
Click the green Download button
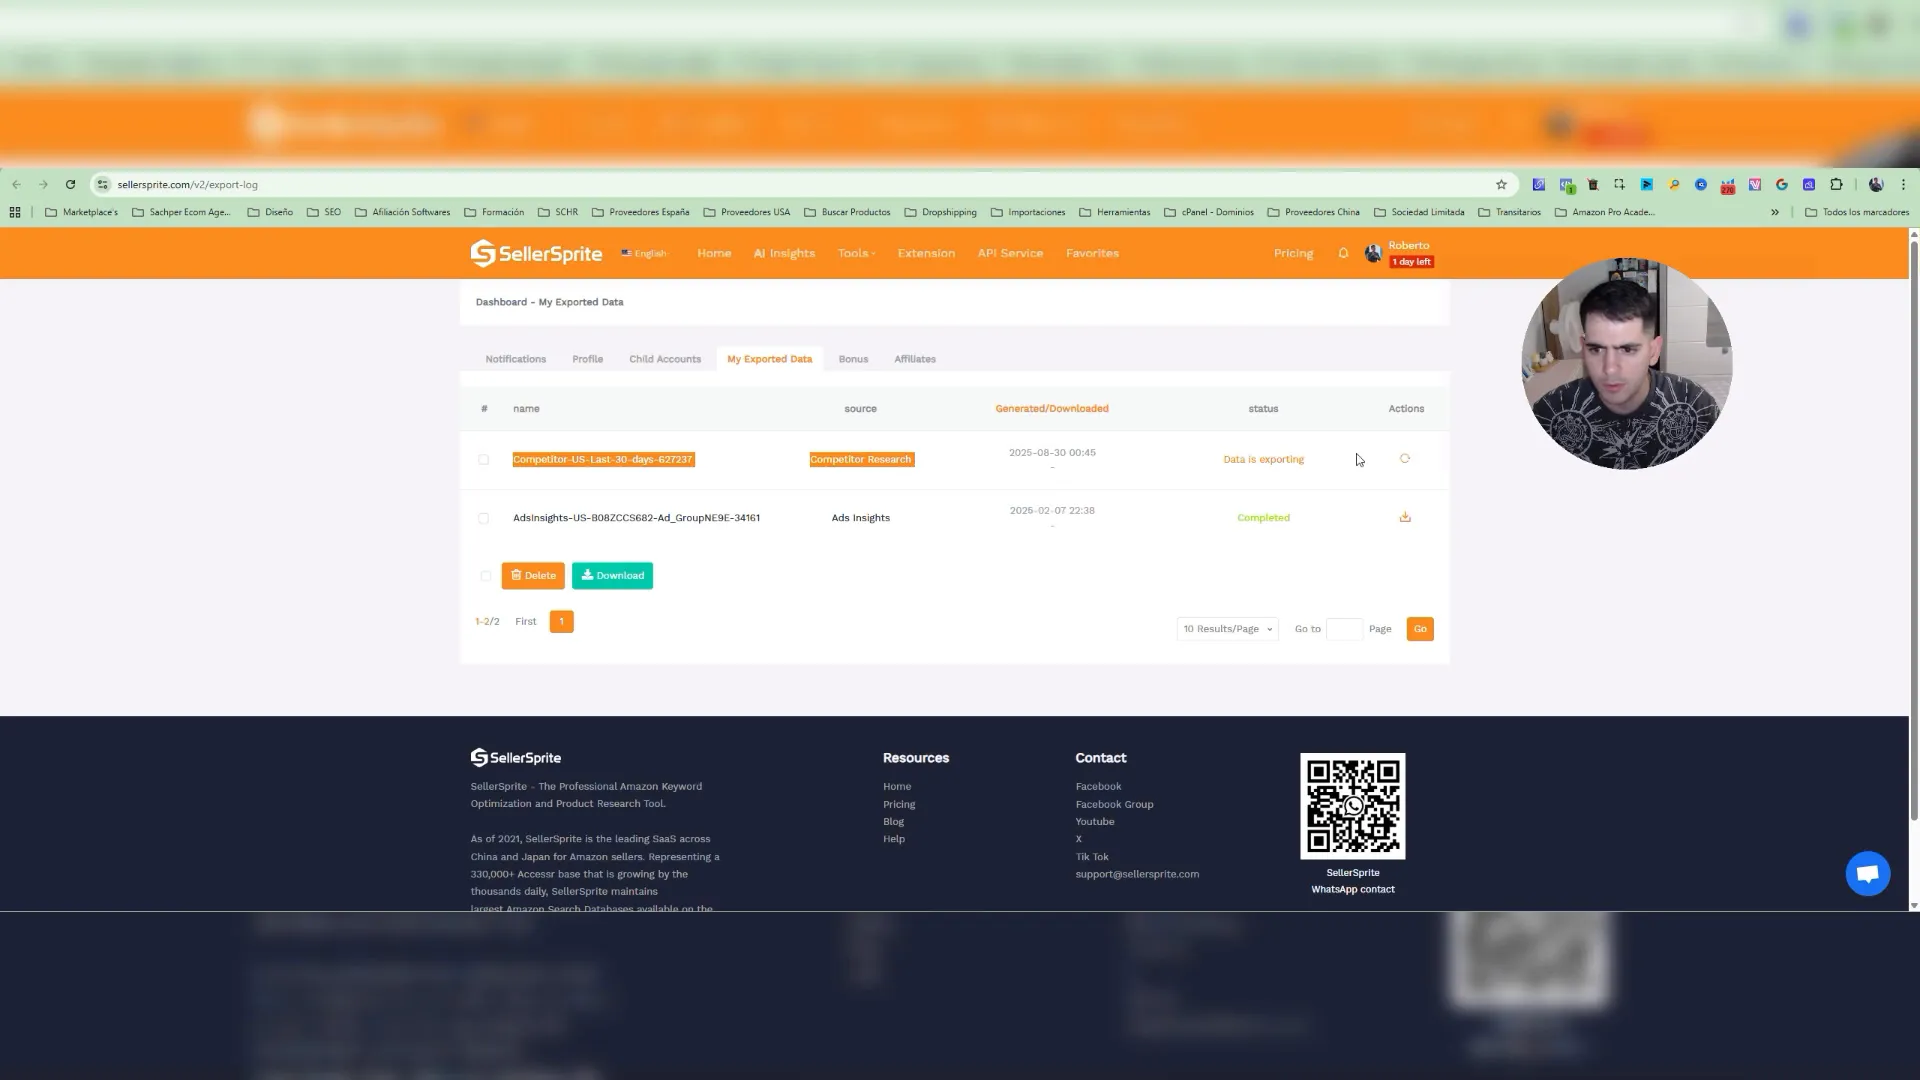coord(612,576)
